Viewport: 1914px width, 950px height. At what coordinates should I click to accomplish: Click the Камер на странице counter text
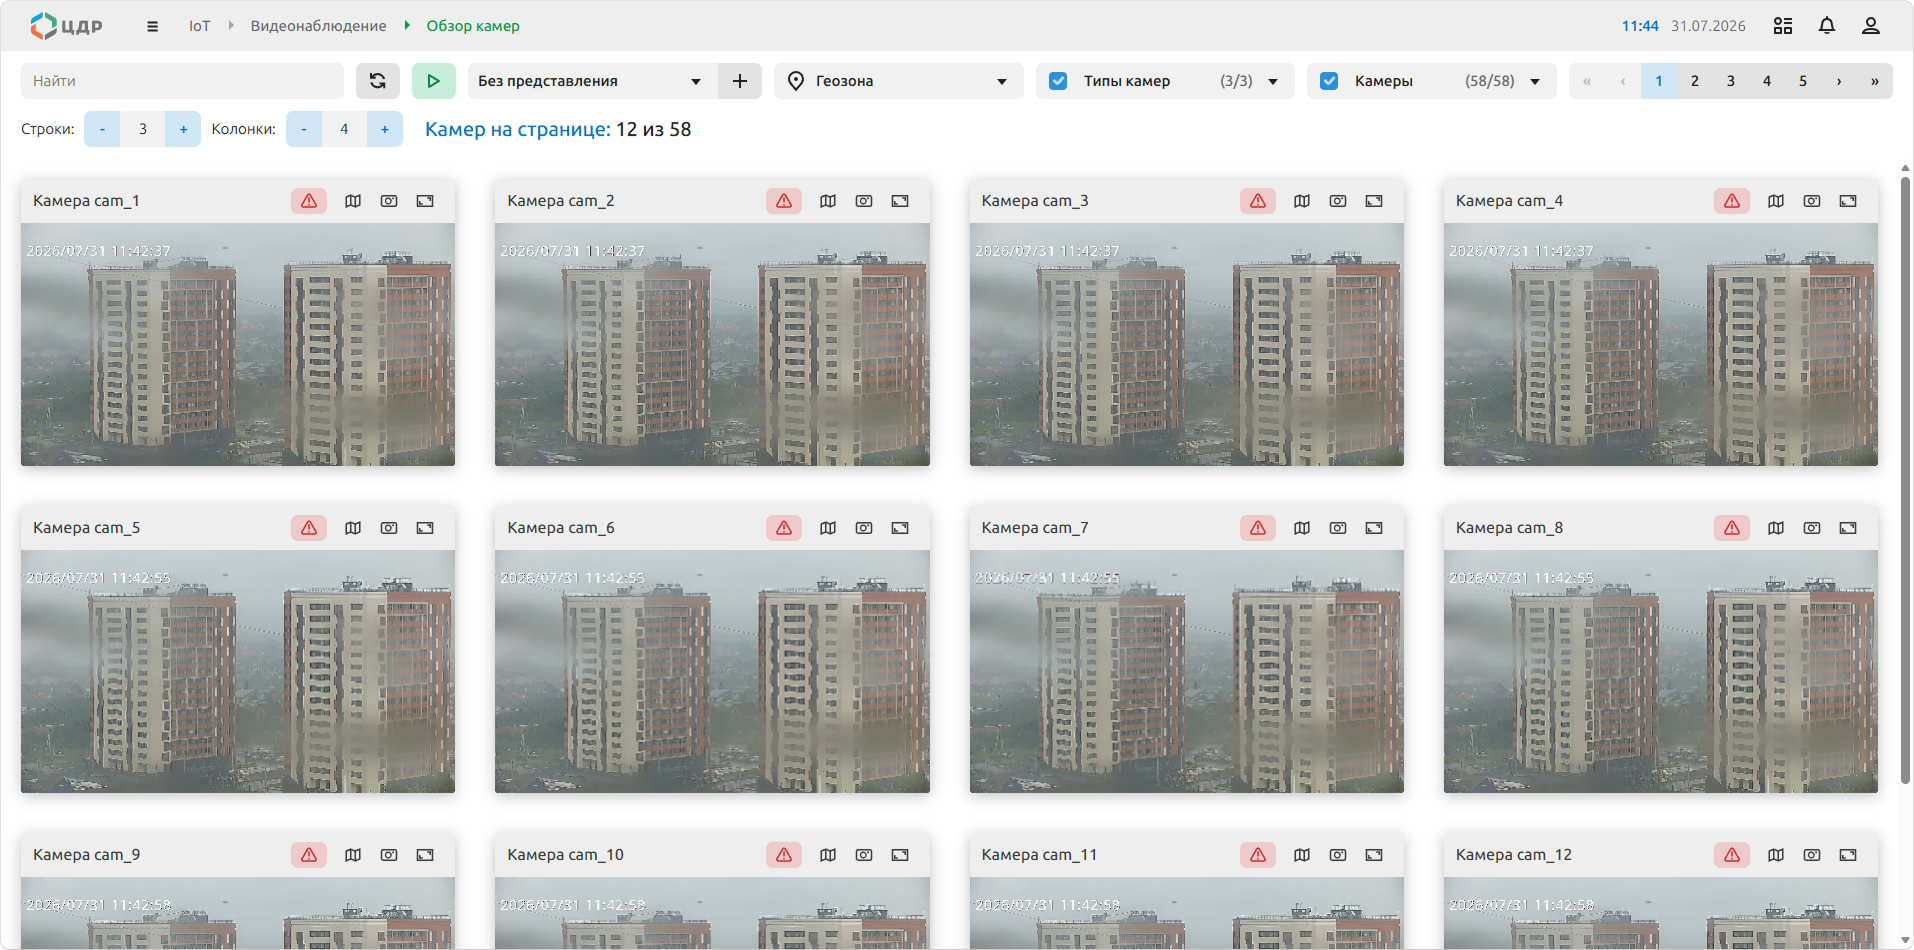coord(558,129)
